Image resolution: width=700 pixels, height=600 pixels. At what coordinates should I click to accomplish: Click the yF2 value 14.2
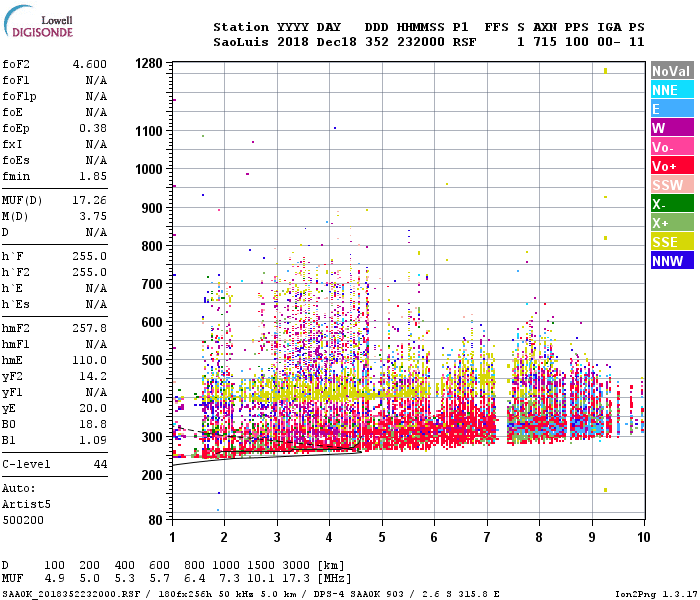tap(93, 376)
